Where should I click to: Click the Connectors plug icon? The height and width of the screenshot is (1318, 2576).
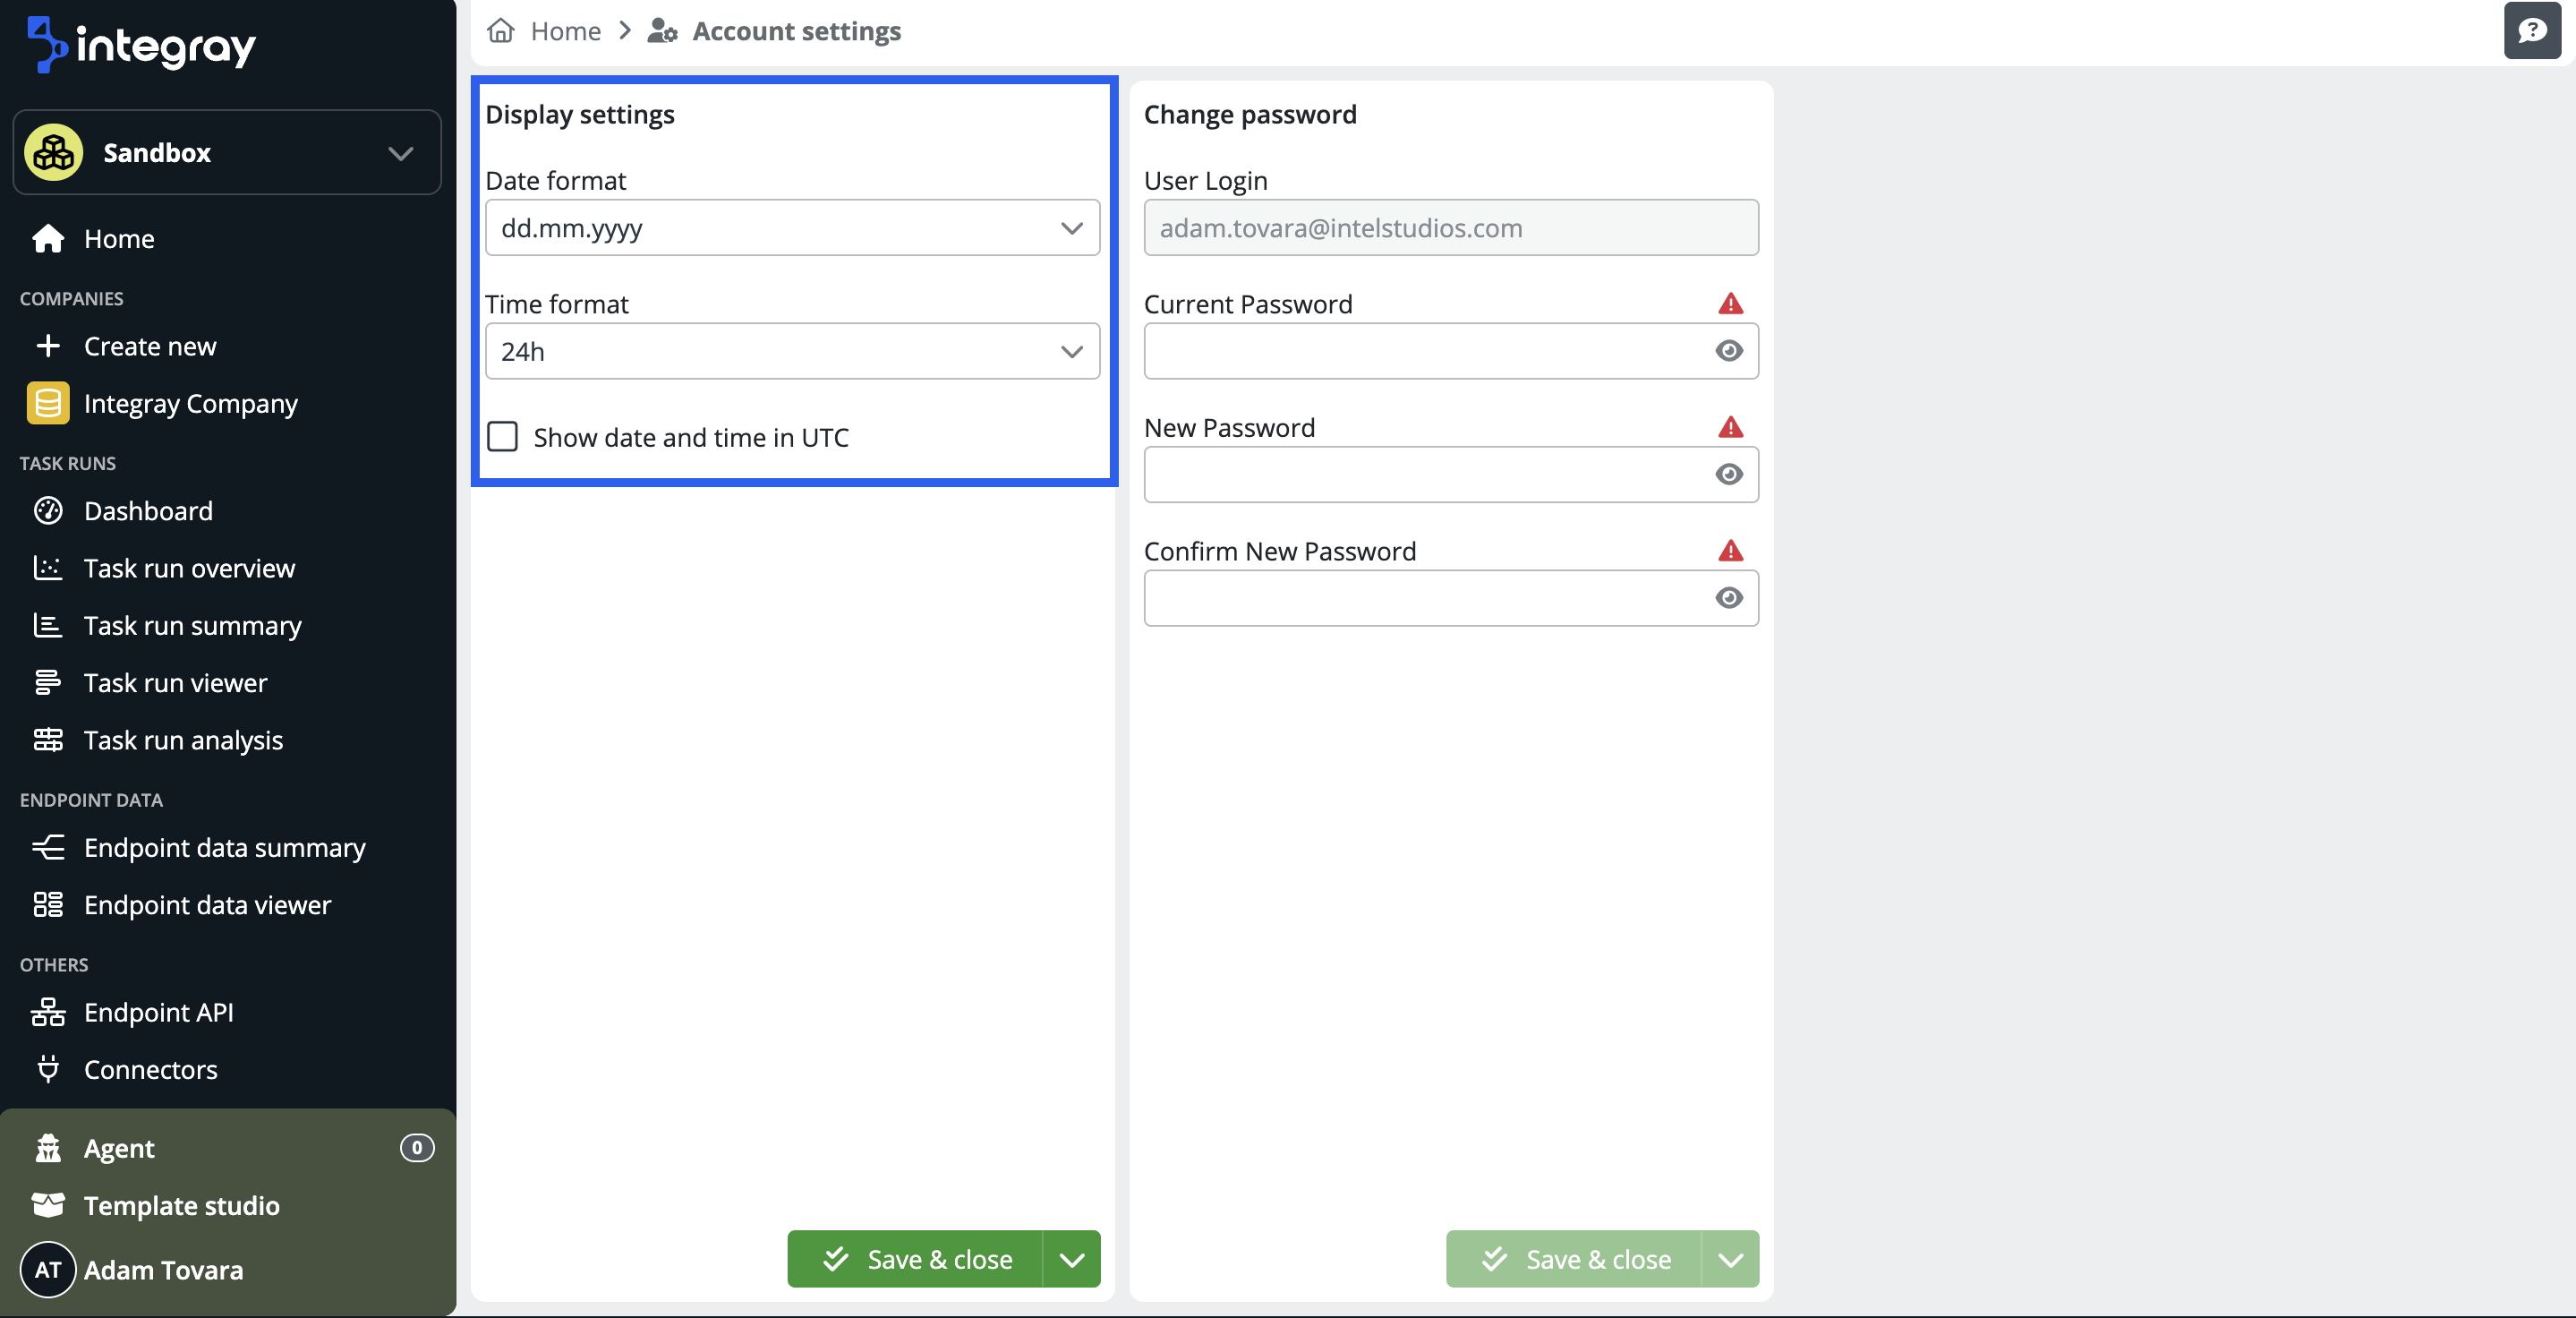tap(48, 1069)
